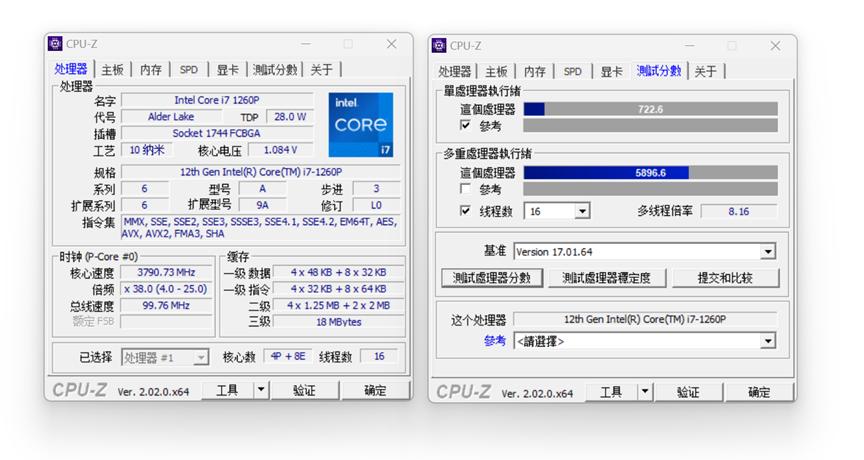Viewport: 864px width, 460px height.
Task: Click 确定 button in left window
Action: pyautogui.click(x=375, y=390)
